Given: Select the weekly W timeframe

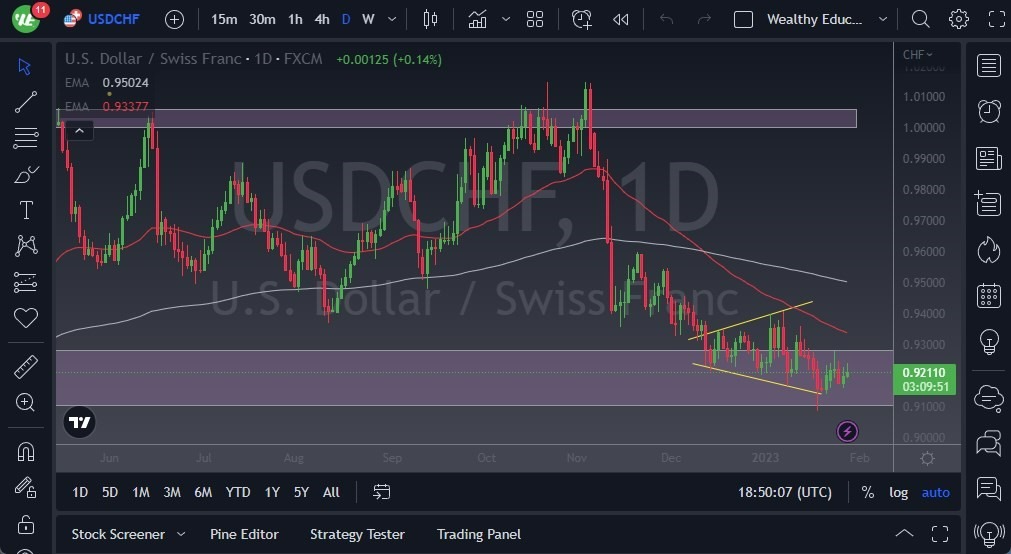Looking at the screenshot, I should pyautogui.click(x=368, y=19).
